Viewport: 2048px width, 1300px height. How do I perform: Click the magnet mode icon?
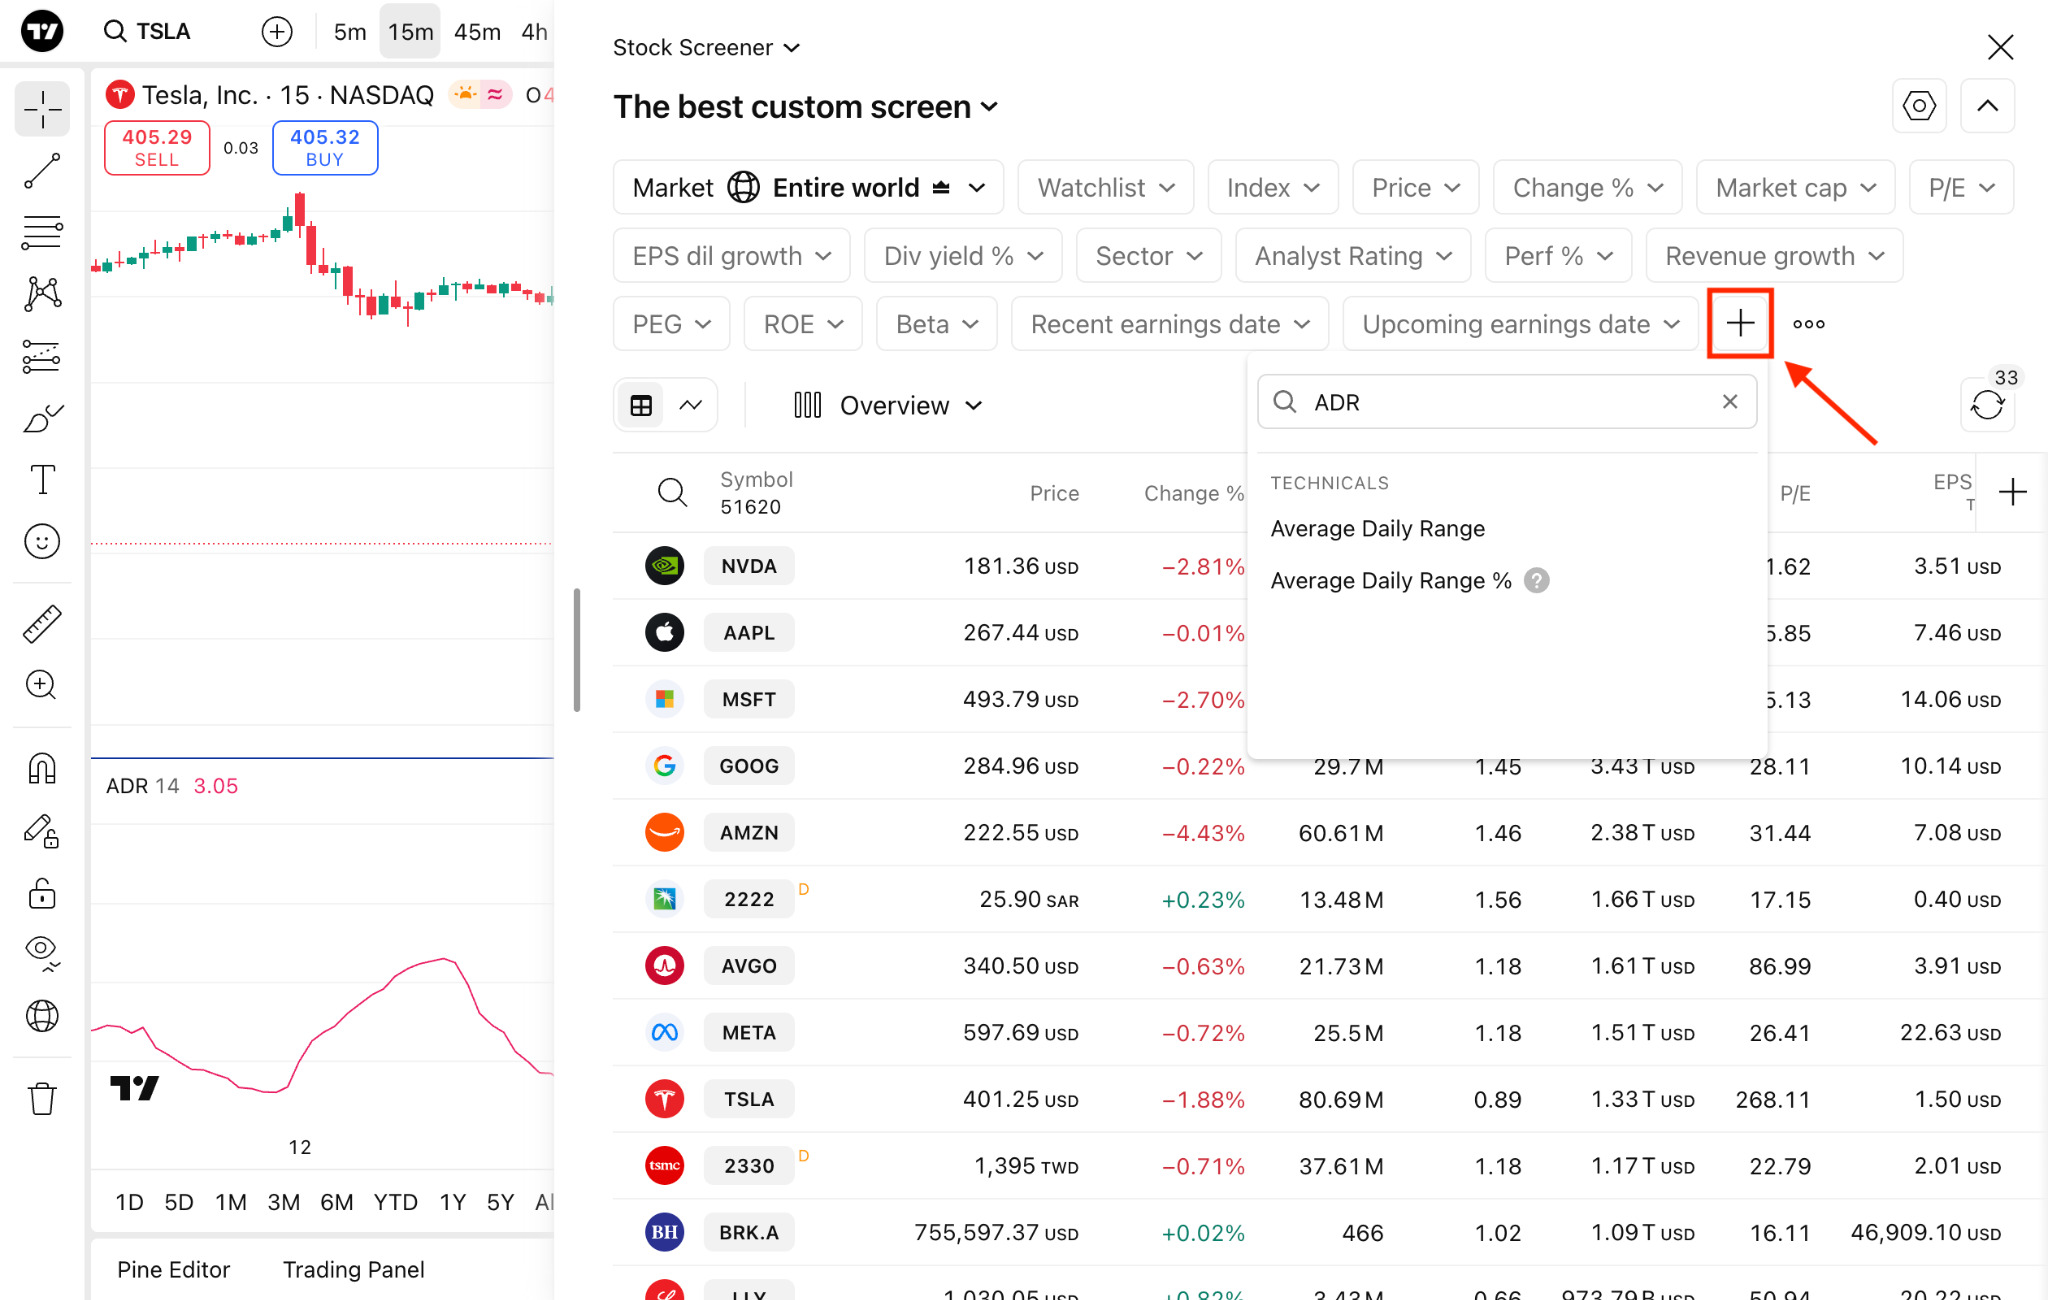(x=42, y=769)
